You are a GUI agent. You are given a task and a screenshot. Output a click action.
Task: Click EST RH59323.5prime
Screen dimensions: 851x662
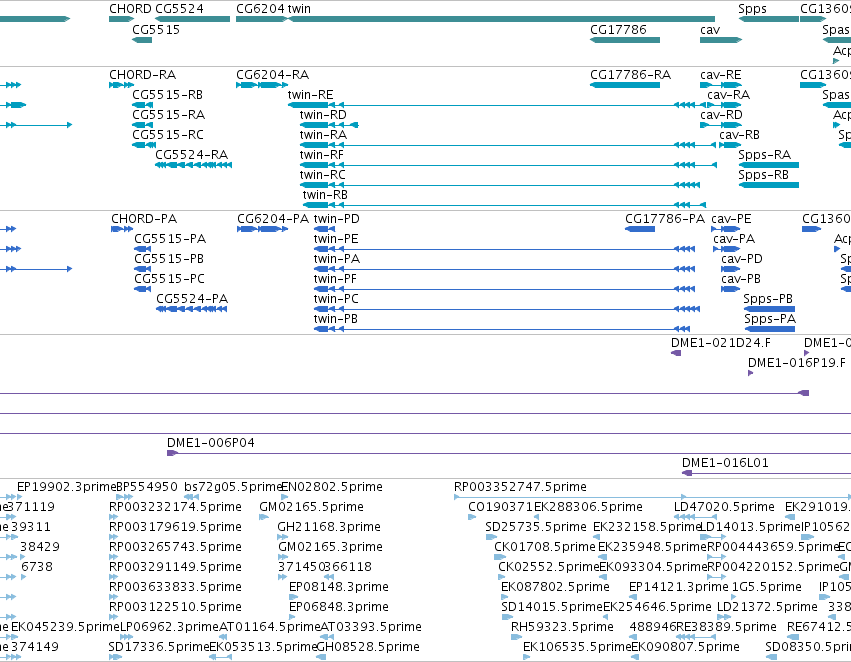562,627
